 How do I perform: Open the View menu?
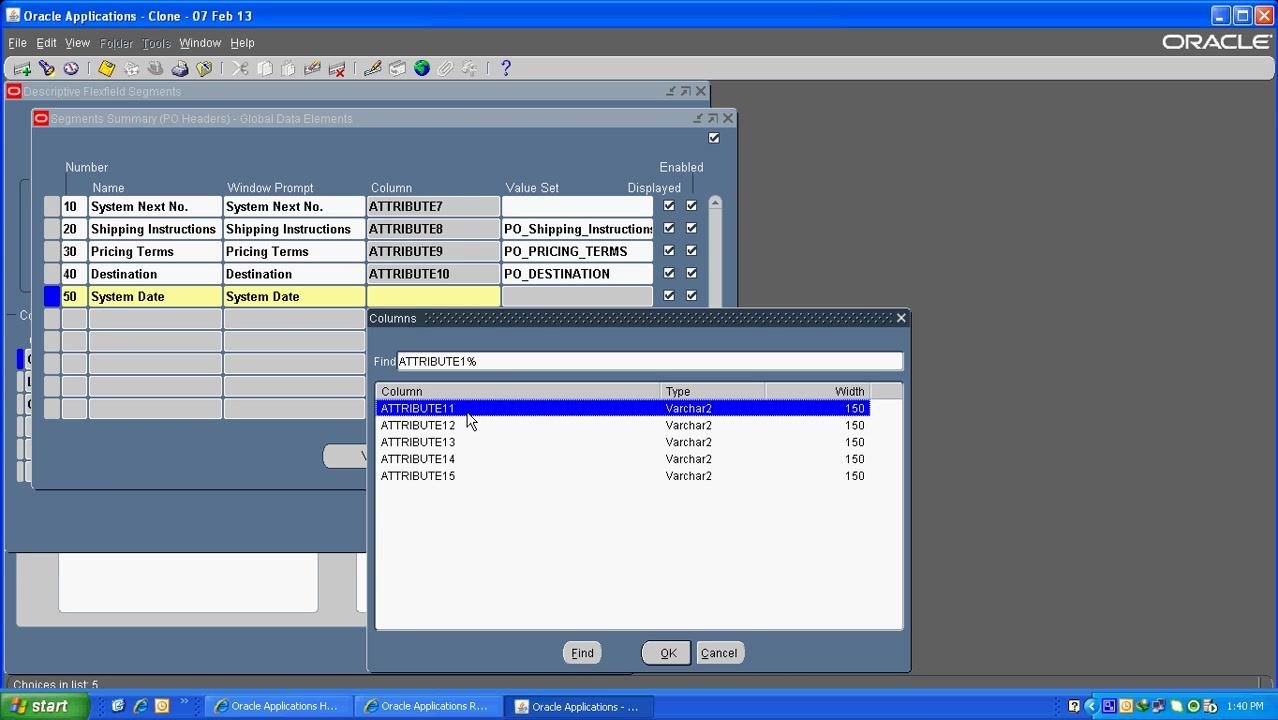click(78, 43)
